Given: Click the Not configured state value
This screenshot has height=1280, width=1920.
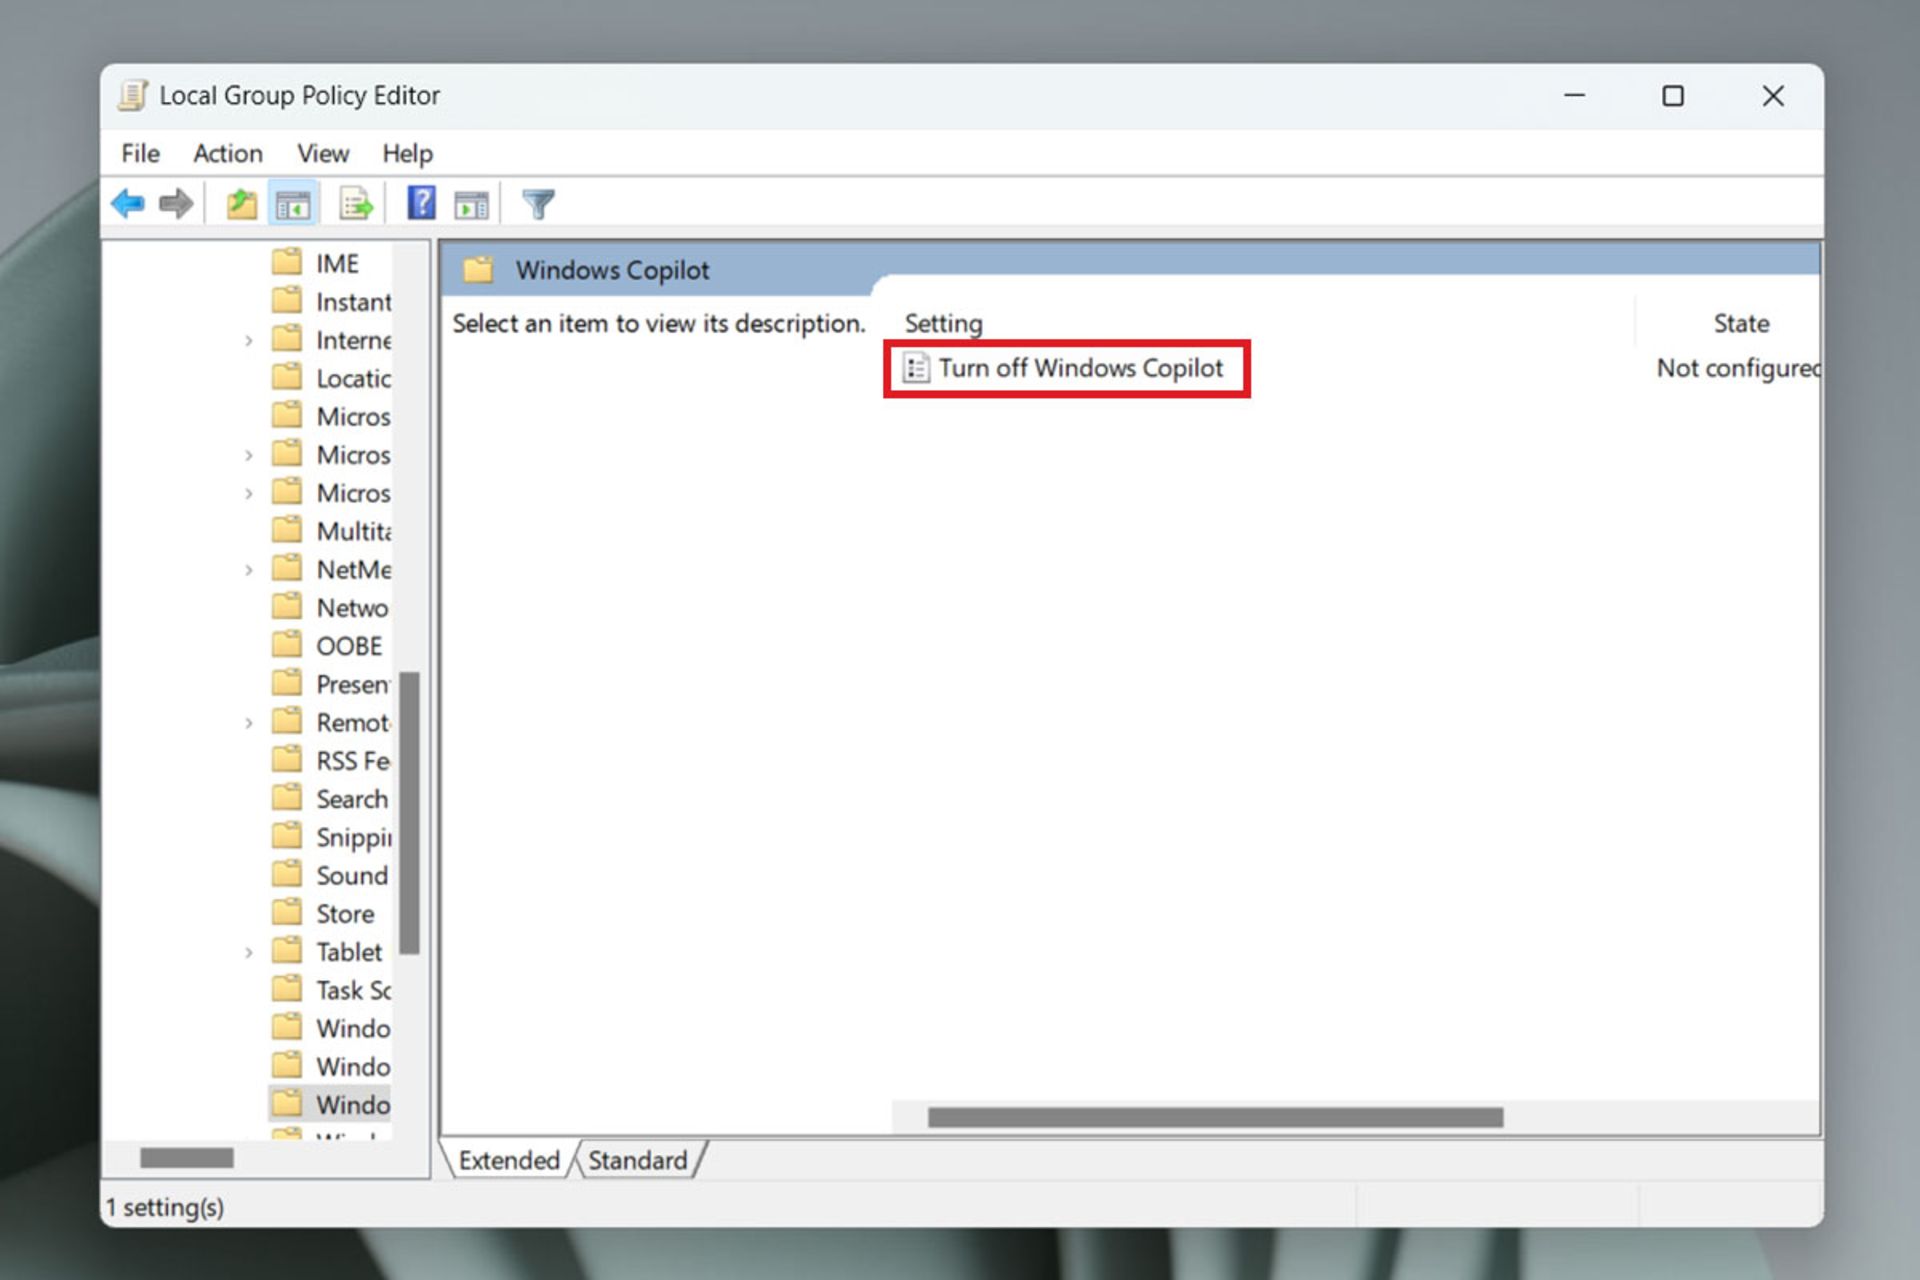Looking at the screenshot, I should (x=1738, y=368).
